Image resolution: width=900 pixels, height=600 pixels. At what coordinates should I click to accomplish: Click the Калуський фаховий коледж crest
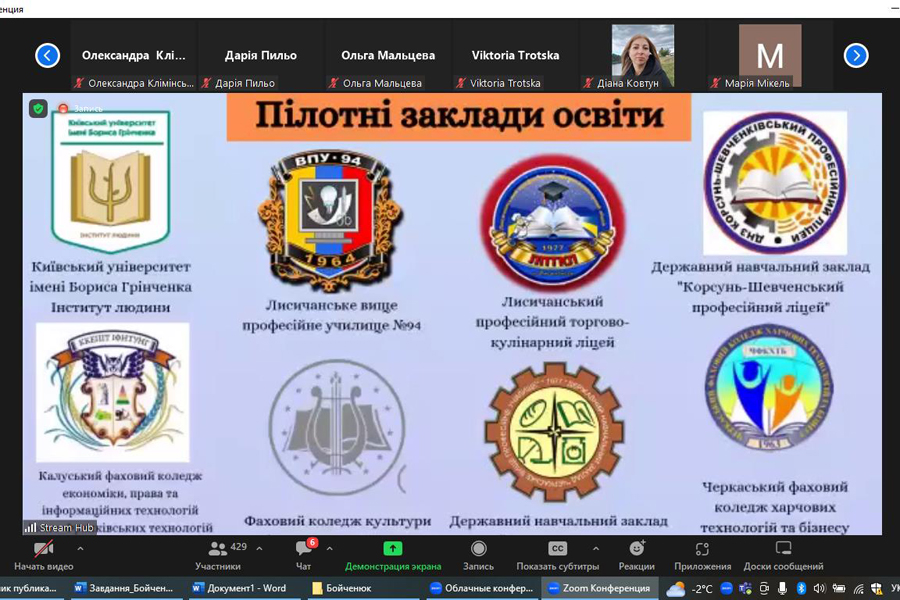[112, 392]
